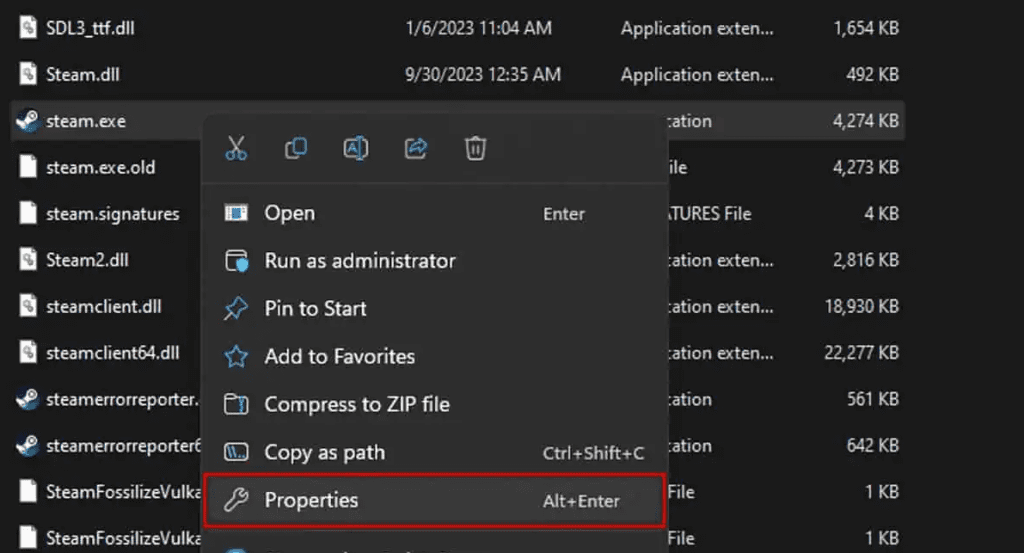
Task: Select the Steam2.dll file
Action: (x=87, y=260)
